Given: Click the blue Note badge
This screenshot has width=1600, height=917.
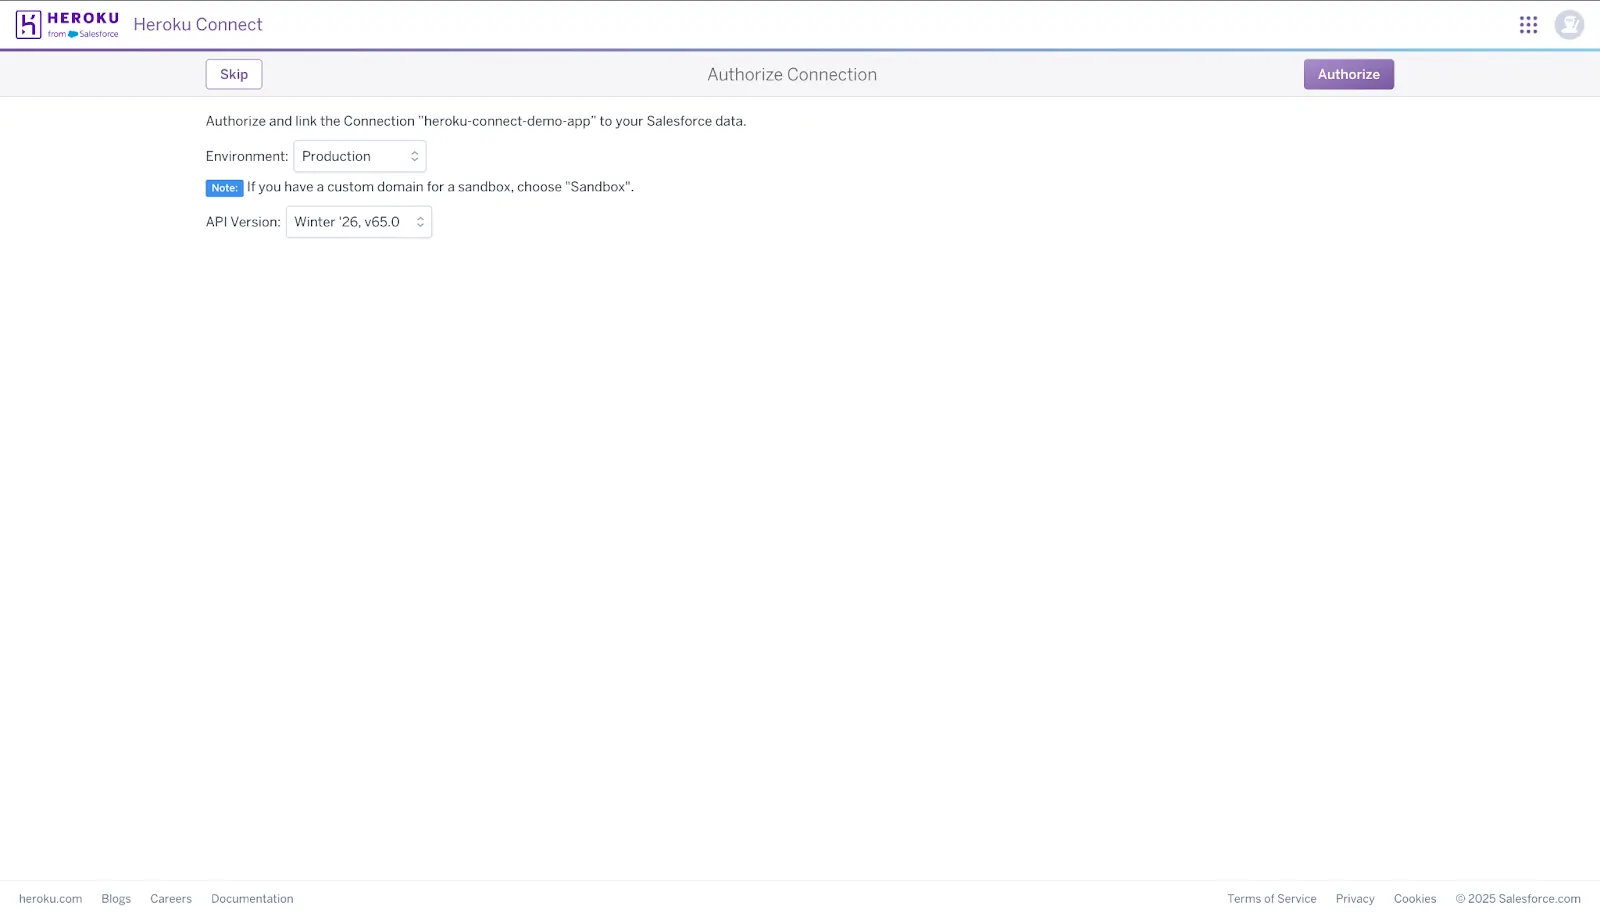Looking at the screenshot, I should click(224, 188).
